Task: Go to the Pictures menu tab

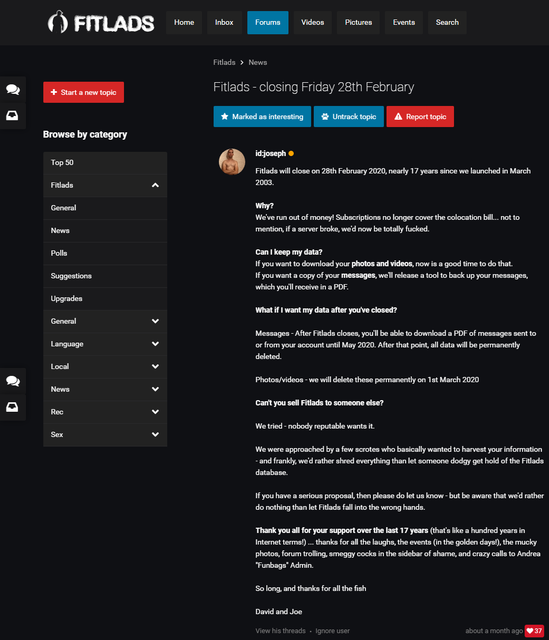Action: [358, 22]
